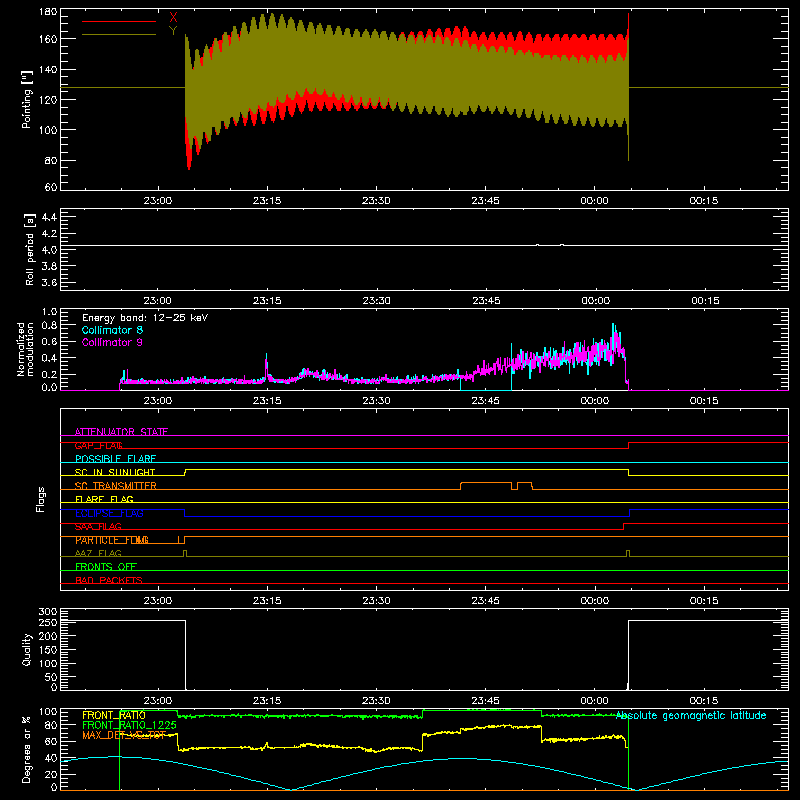
Task: Click the 00:00 tick under the Pointing plot
Action: click(x=594, y=201)
